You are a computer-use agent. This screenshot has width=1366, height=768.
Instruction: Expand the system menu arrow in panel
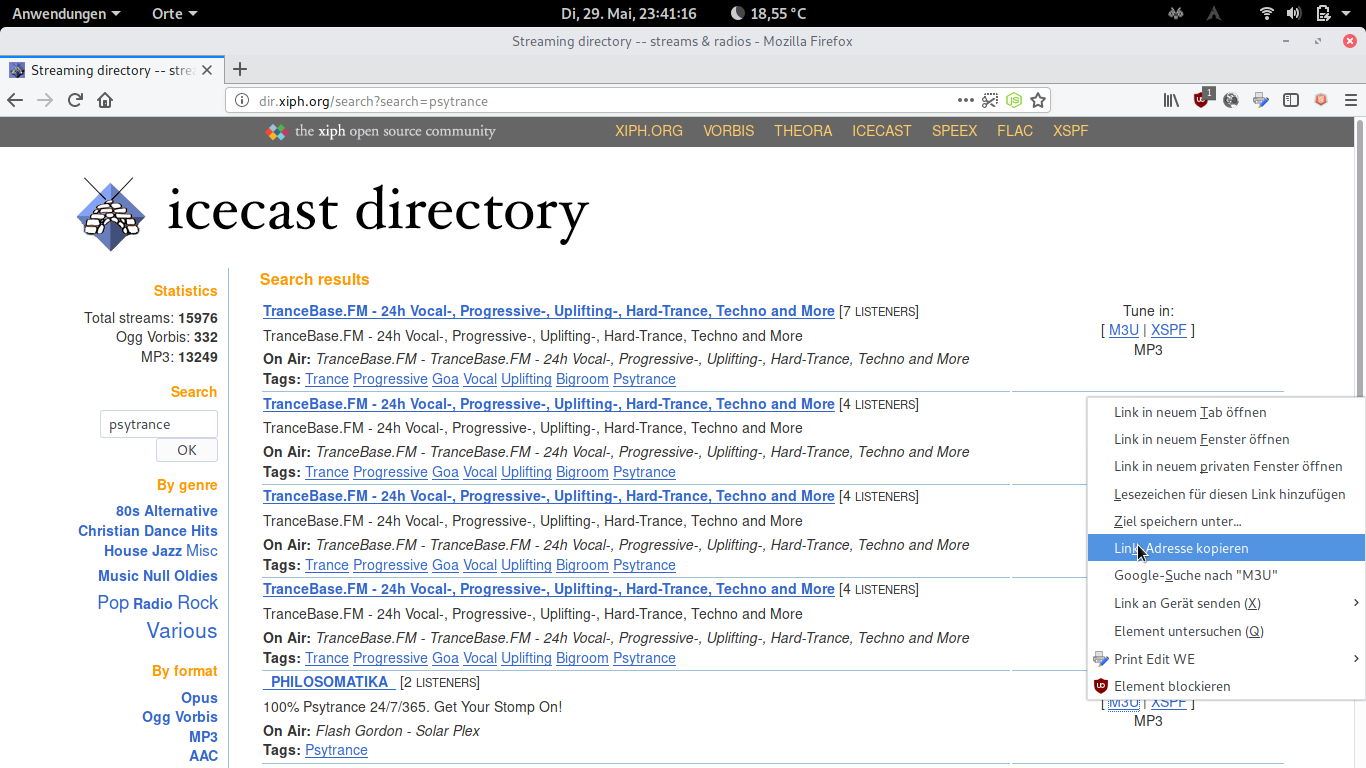(x=1348, y=14)
